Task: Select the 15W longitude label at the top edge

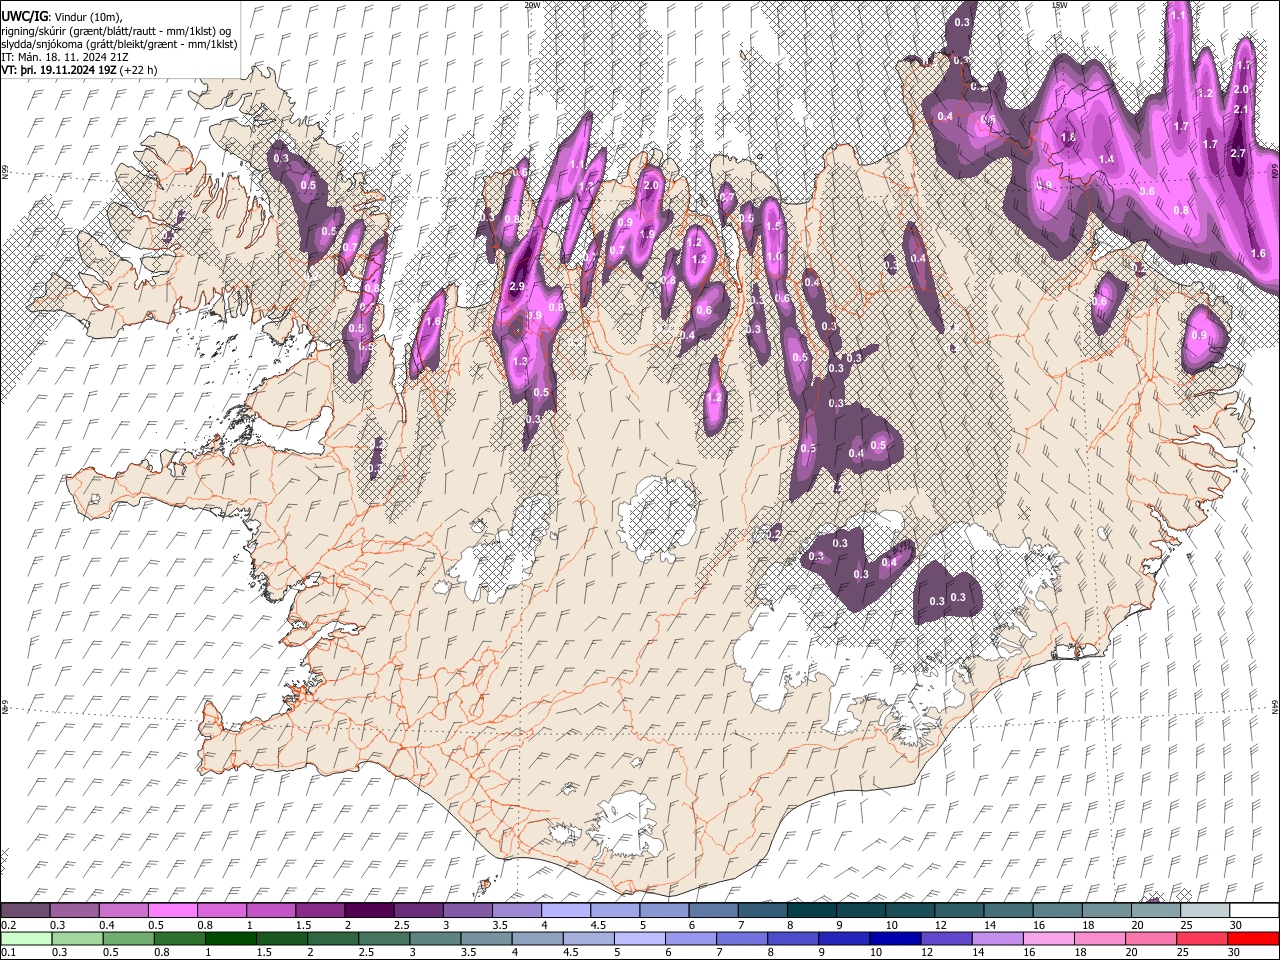Action: coord(1060,5)
